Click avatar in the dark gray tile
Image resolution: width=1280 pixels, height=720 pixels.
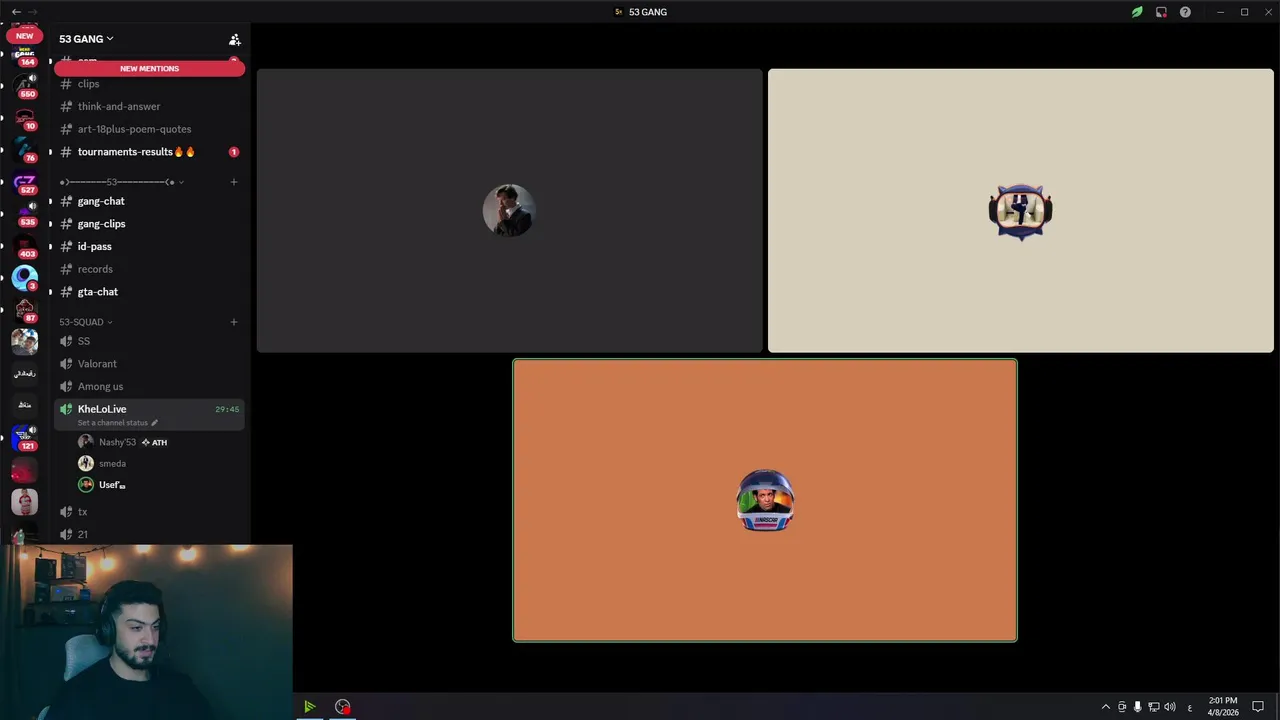(x=509, y=210)
